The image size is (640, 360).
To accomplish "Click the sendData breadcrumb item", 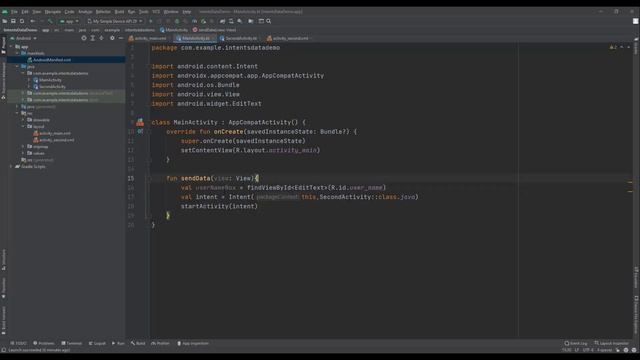I will (x=214, y=30).
